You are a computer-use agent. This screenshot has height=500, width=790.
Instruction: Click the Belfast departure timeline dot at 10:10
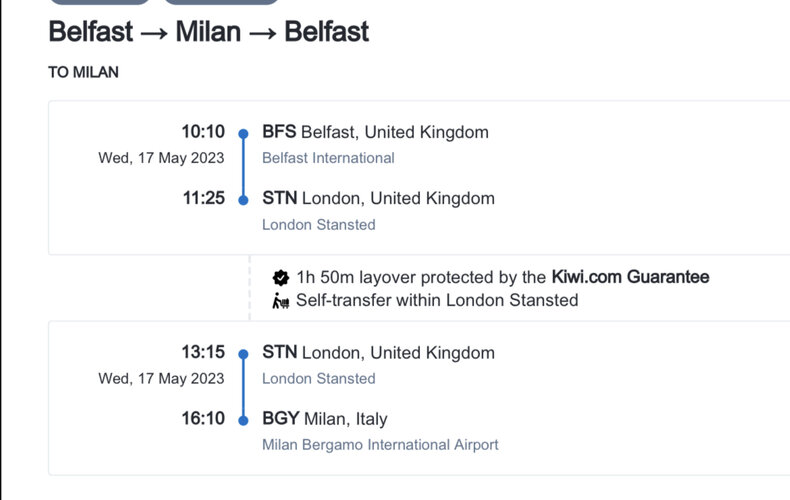pyautogui.click(x=243, y=134)
